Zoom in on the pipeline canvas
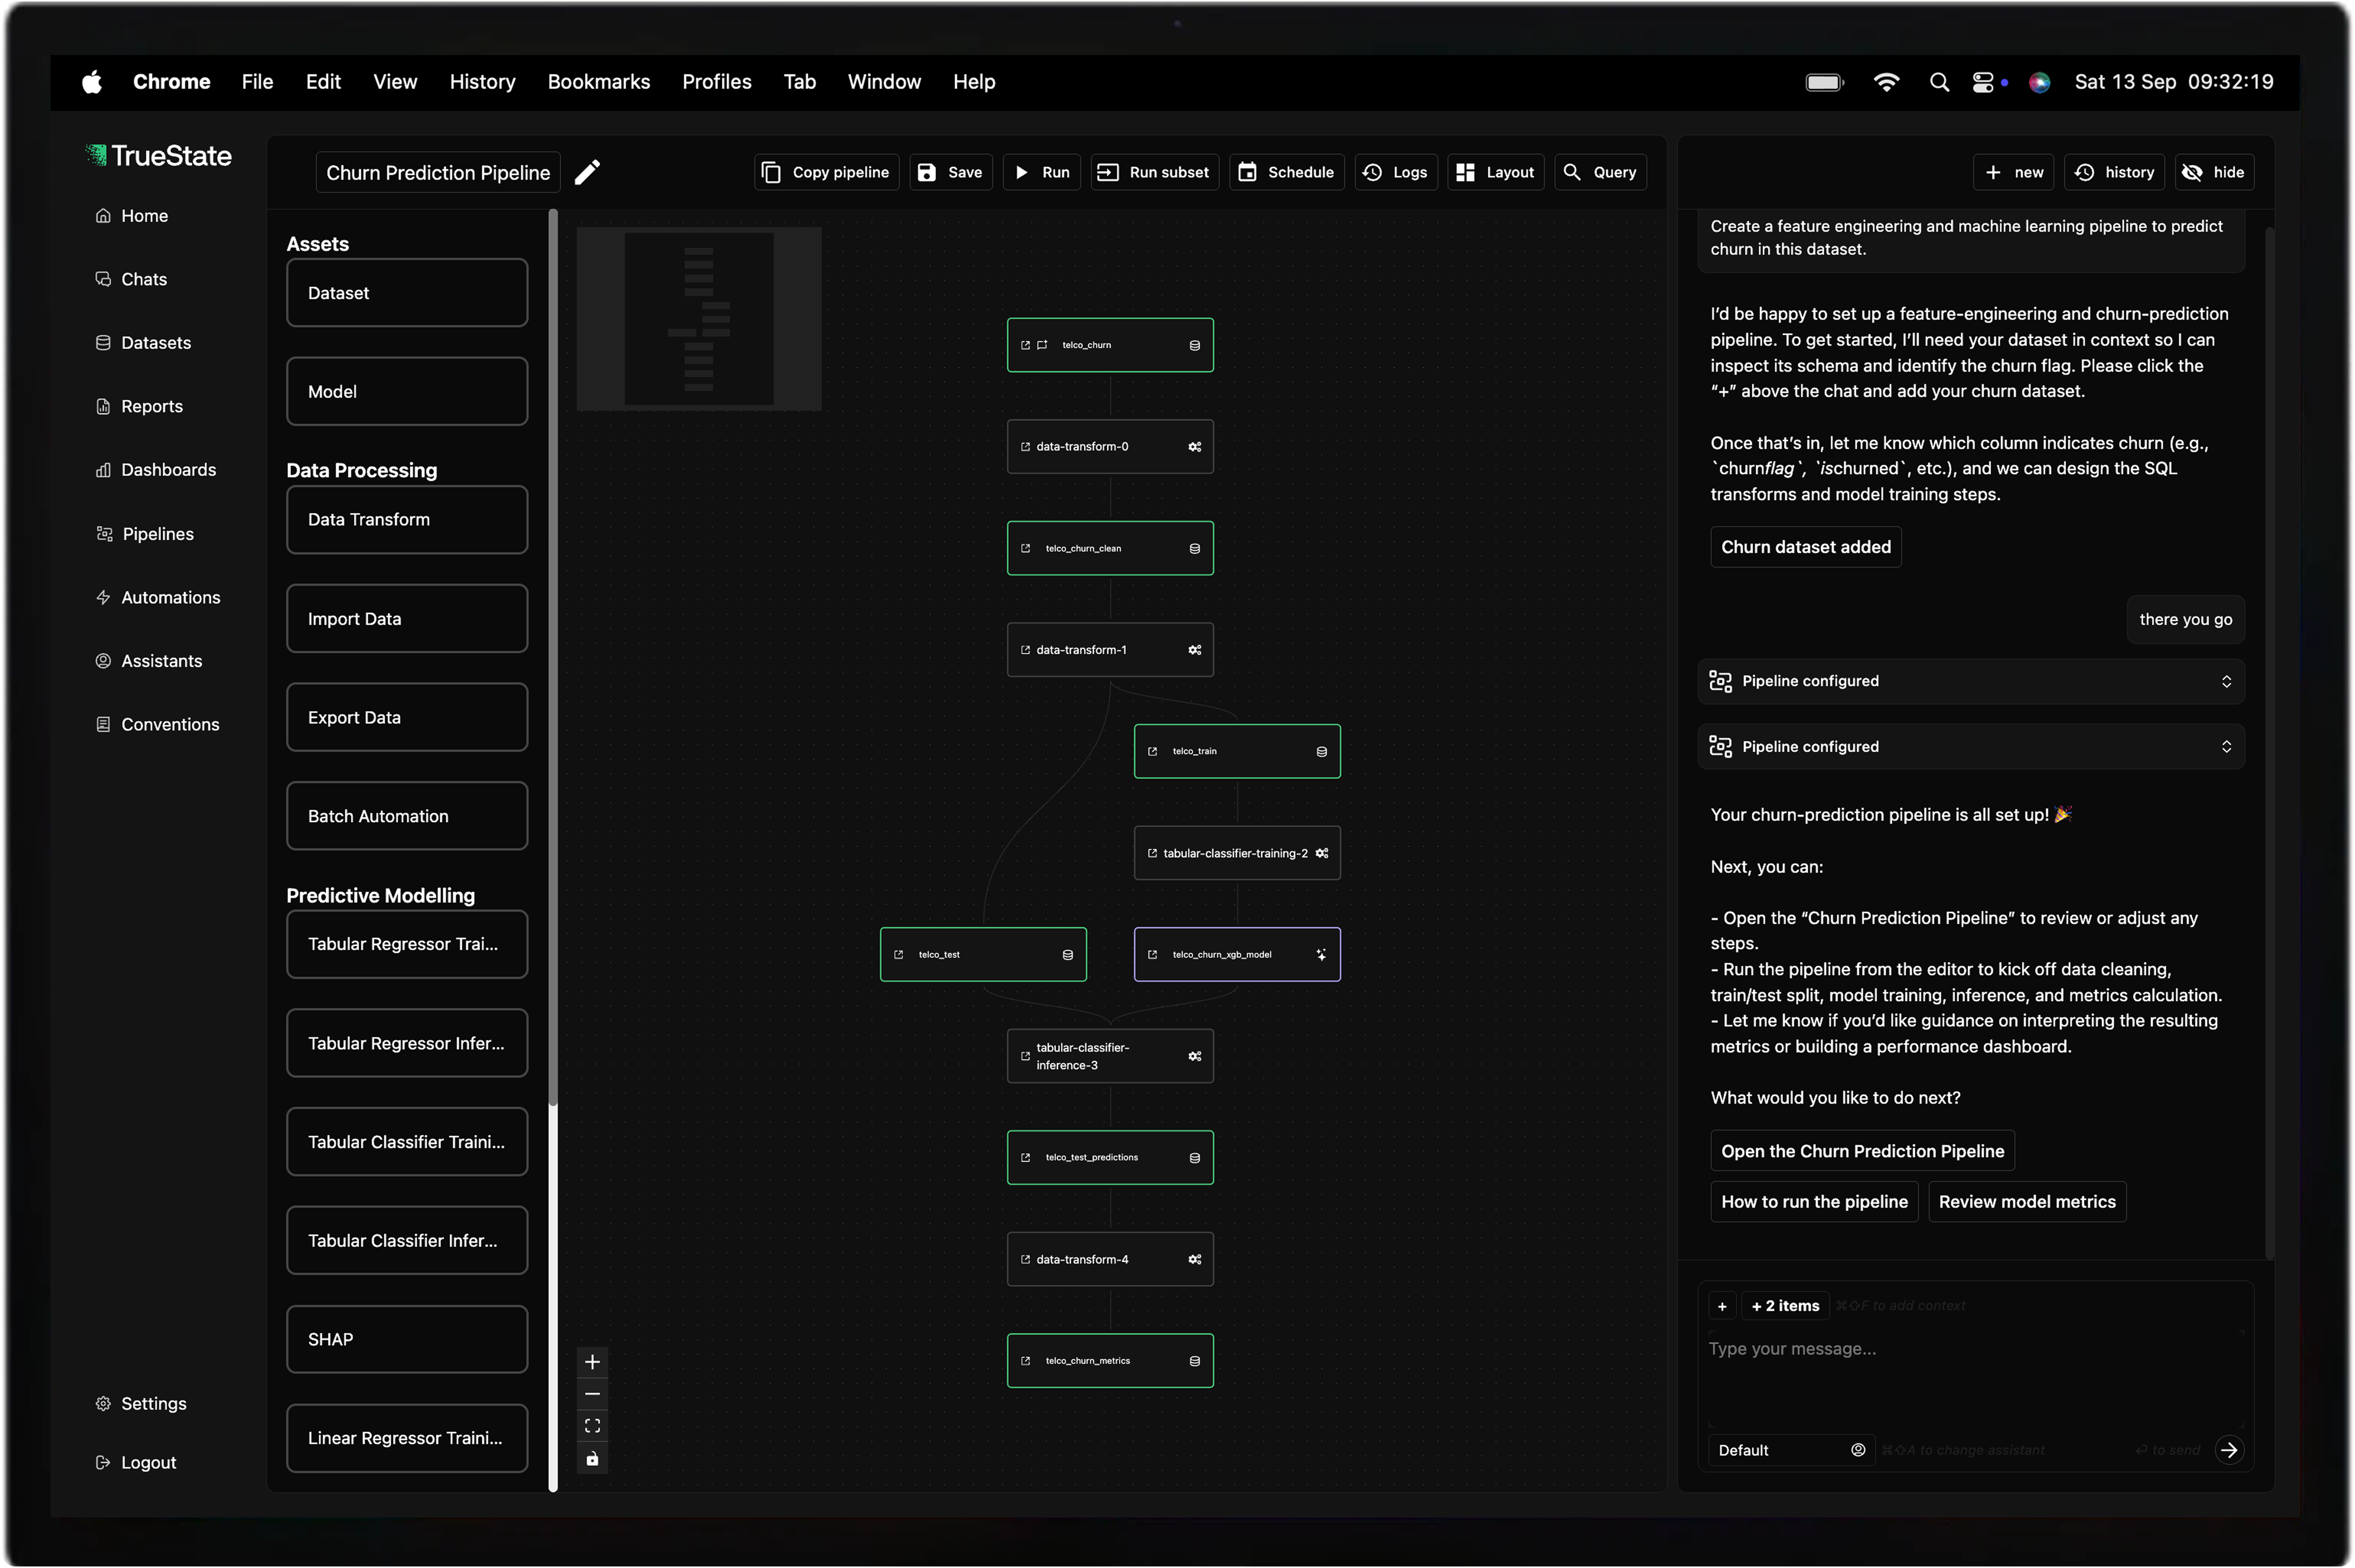Image resolution: width=2355 pixels, height=1568 pixels. 592,1362
